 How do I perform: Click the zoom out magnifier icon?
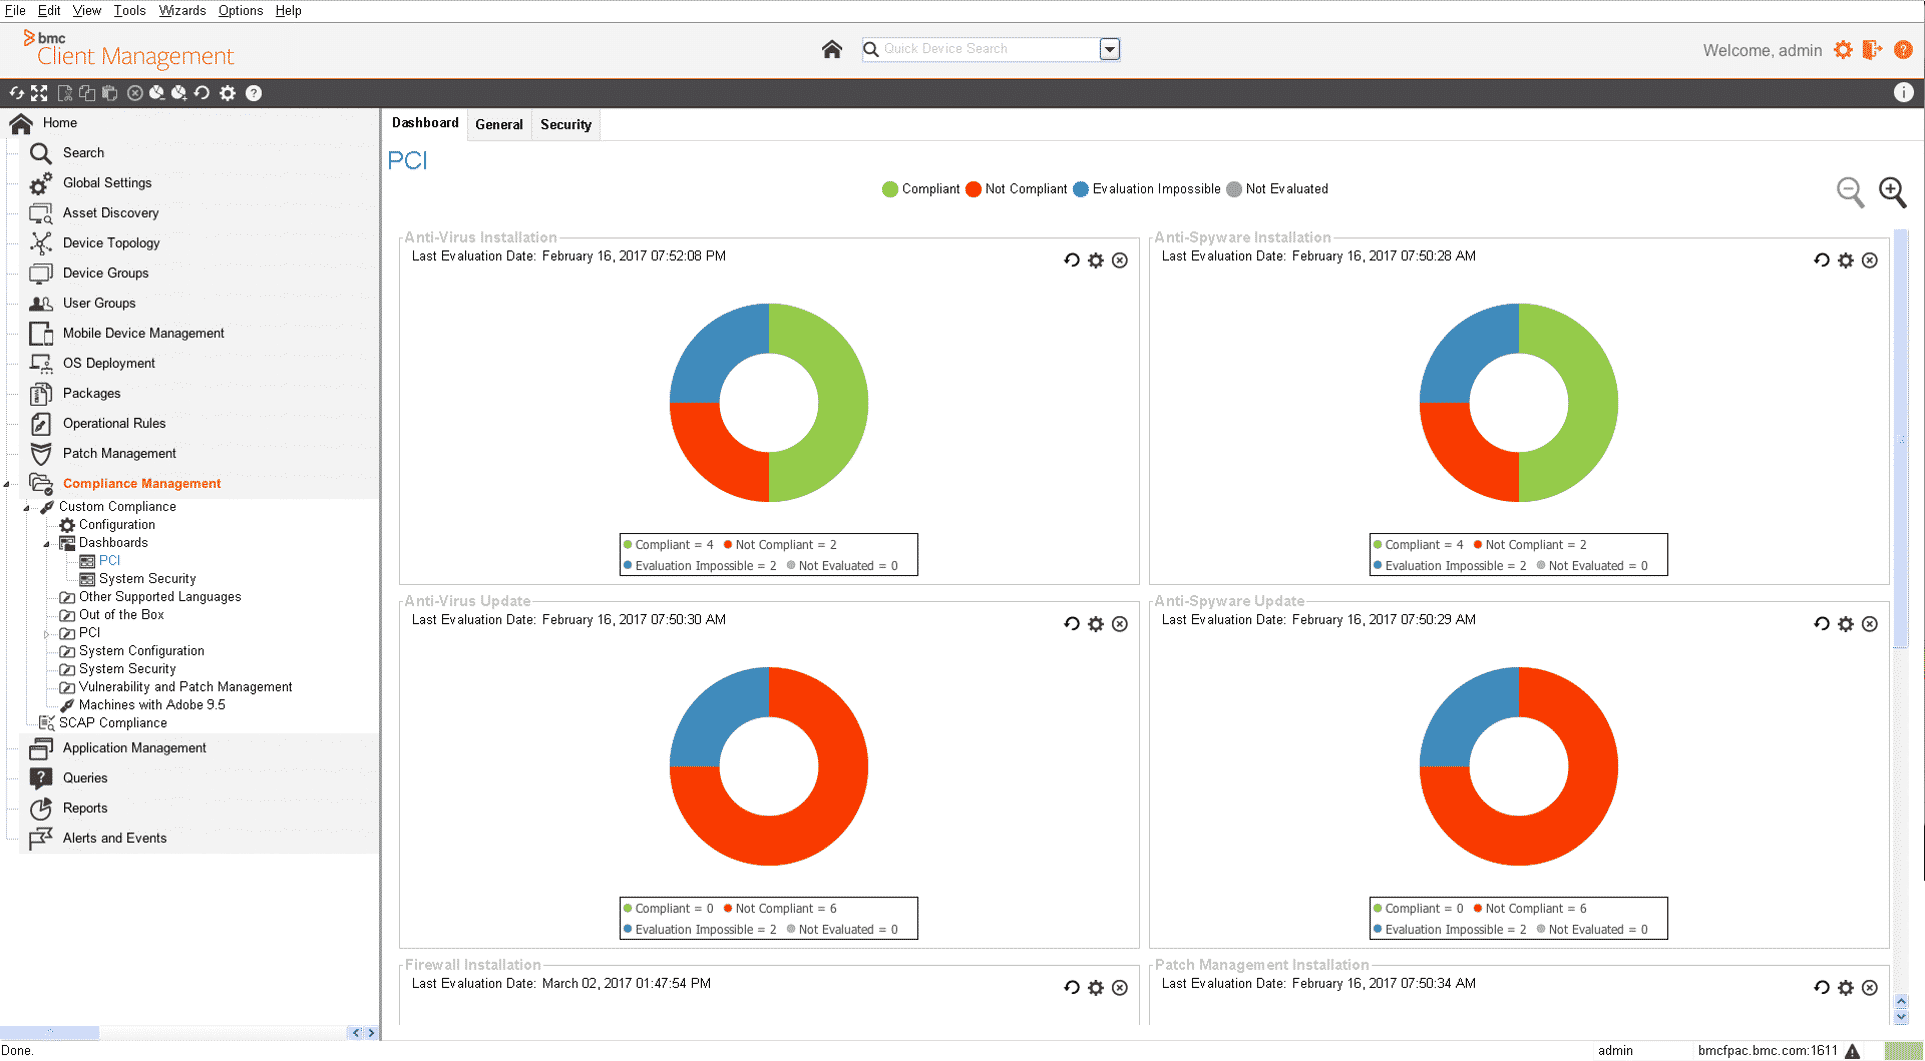tap(1851, 192)
